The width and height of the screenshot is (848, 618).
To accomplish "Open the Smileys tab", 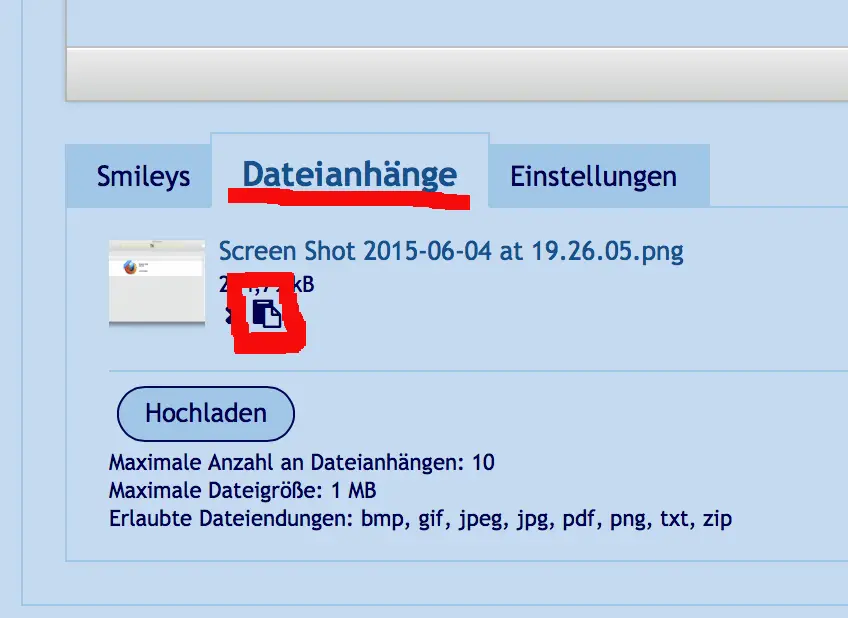I will 143,177.
